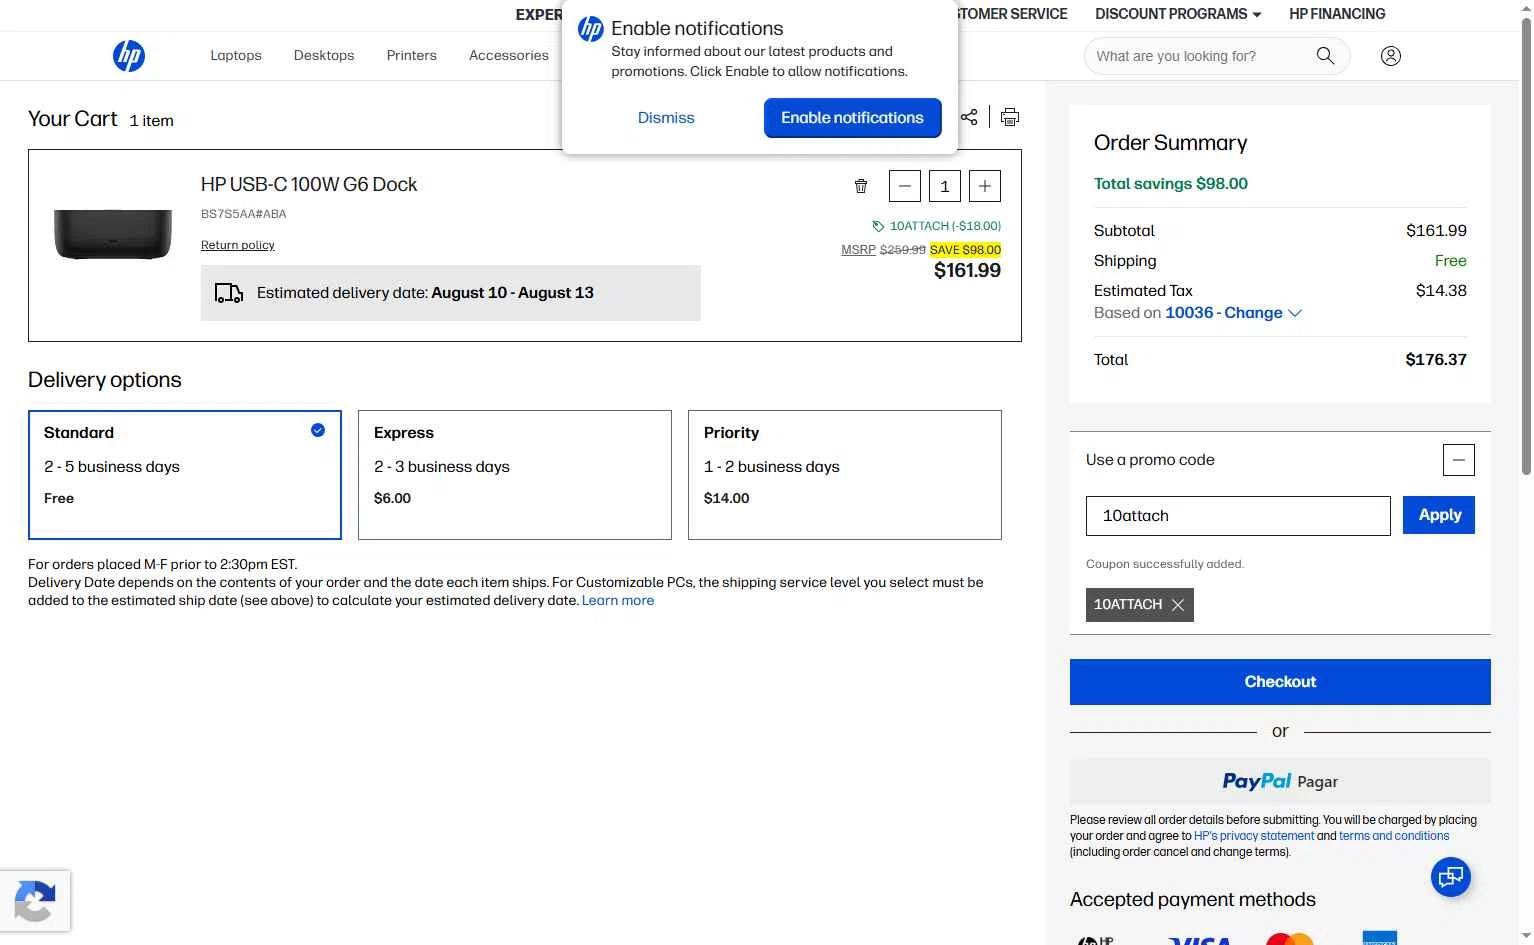Click Learn more delivery link
The width and height of the screenshot is (1534, 945).
618,601
